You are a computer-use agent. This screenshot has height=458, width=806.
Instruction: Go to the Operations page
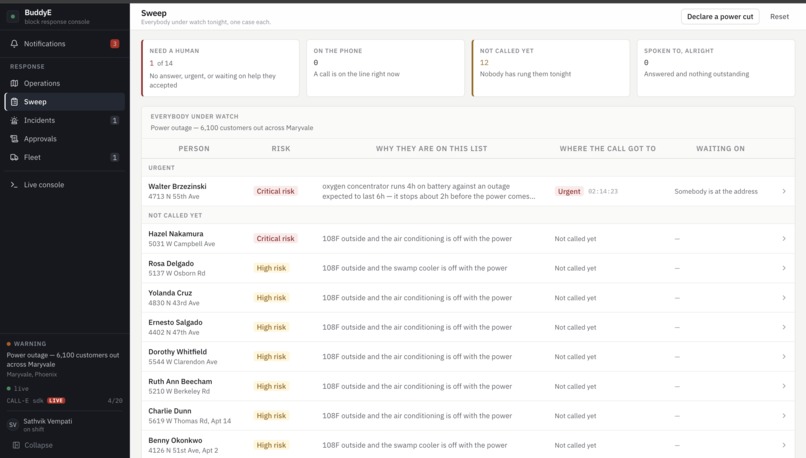[x=65, y=83]
